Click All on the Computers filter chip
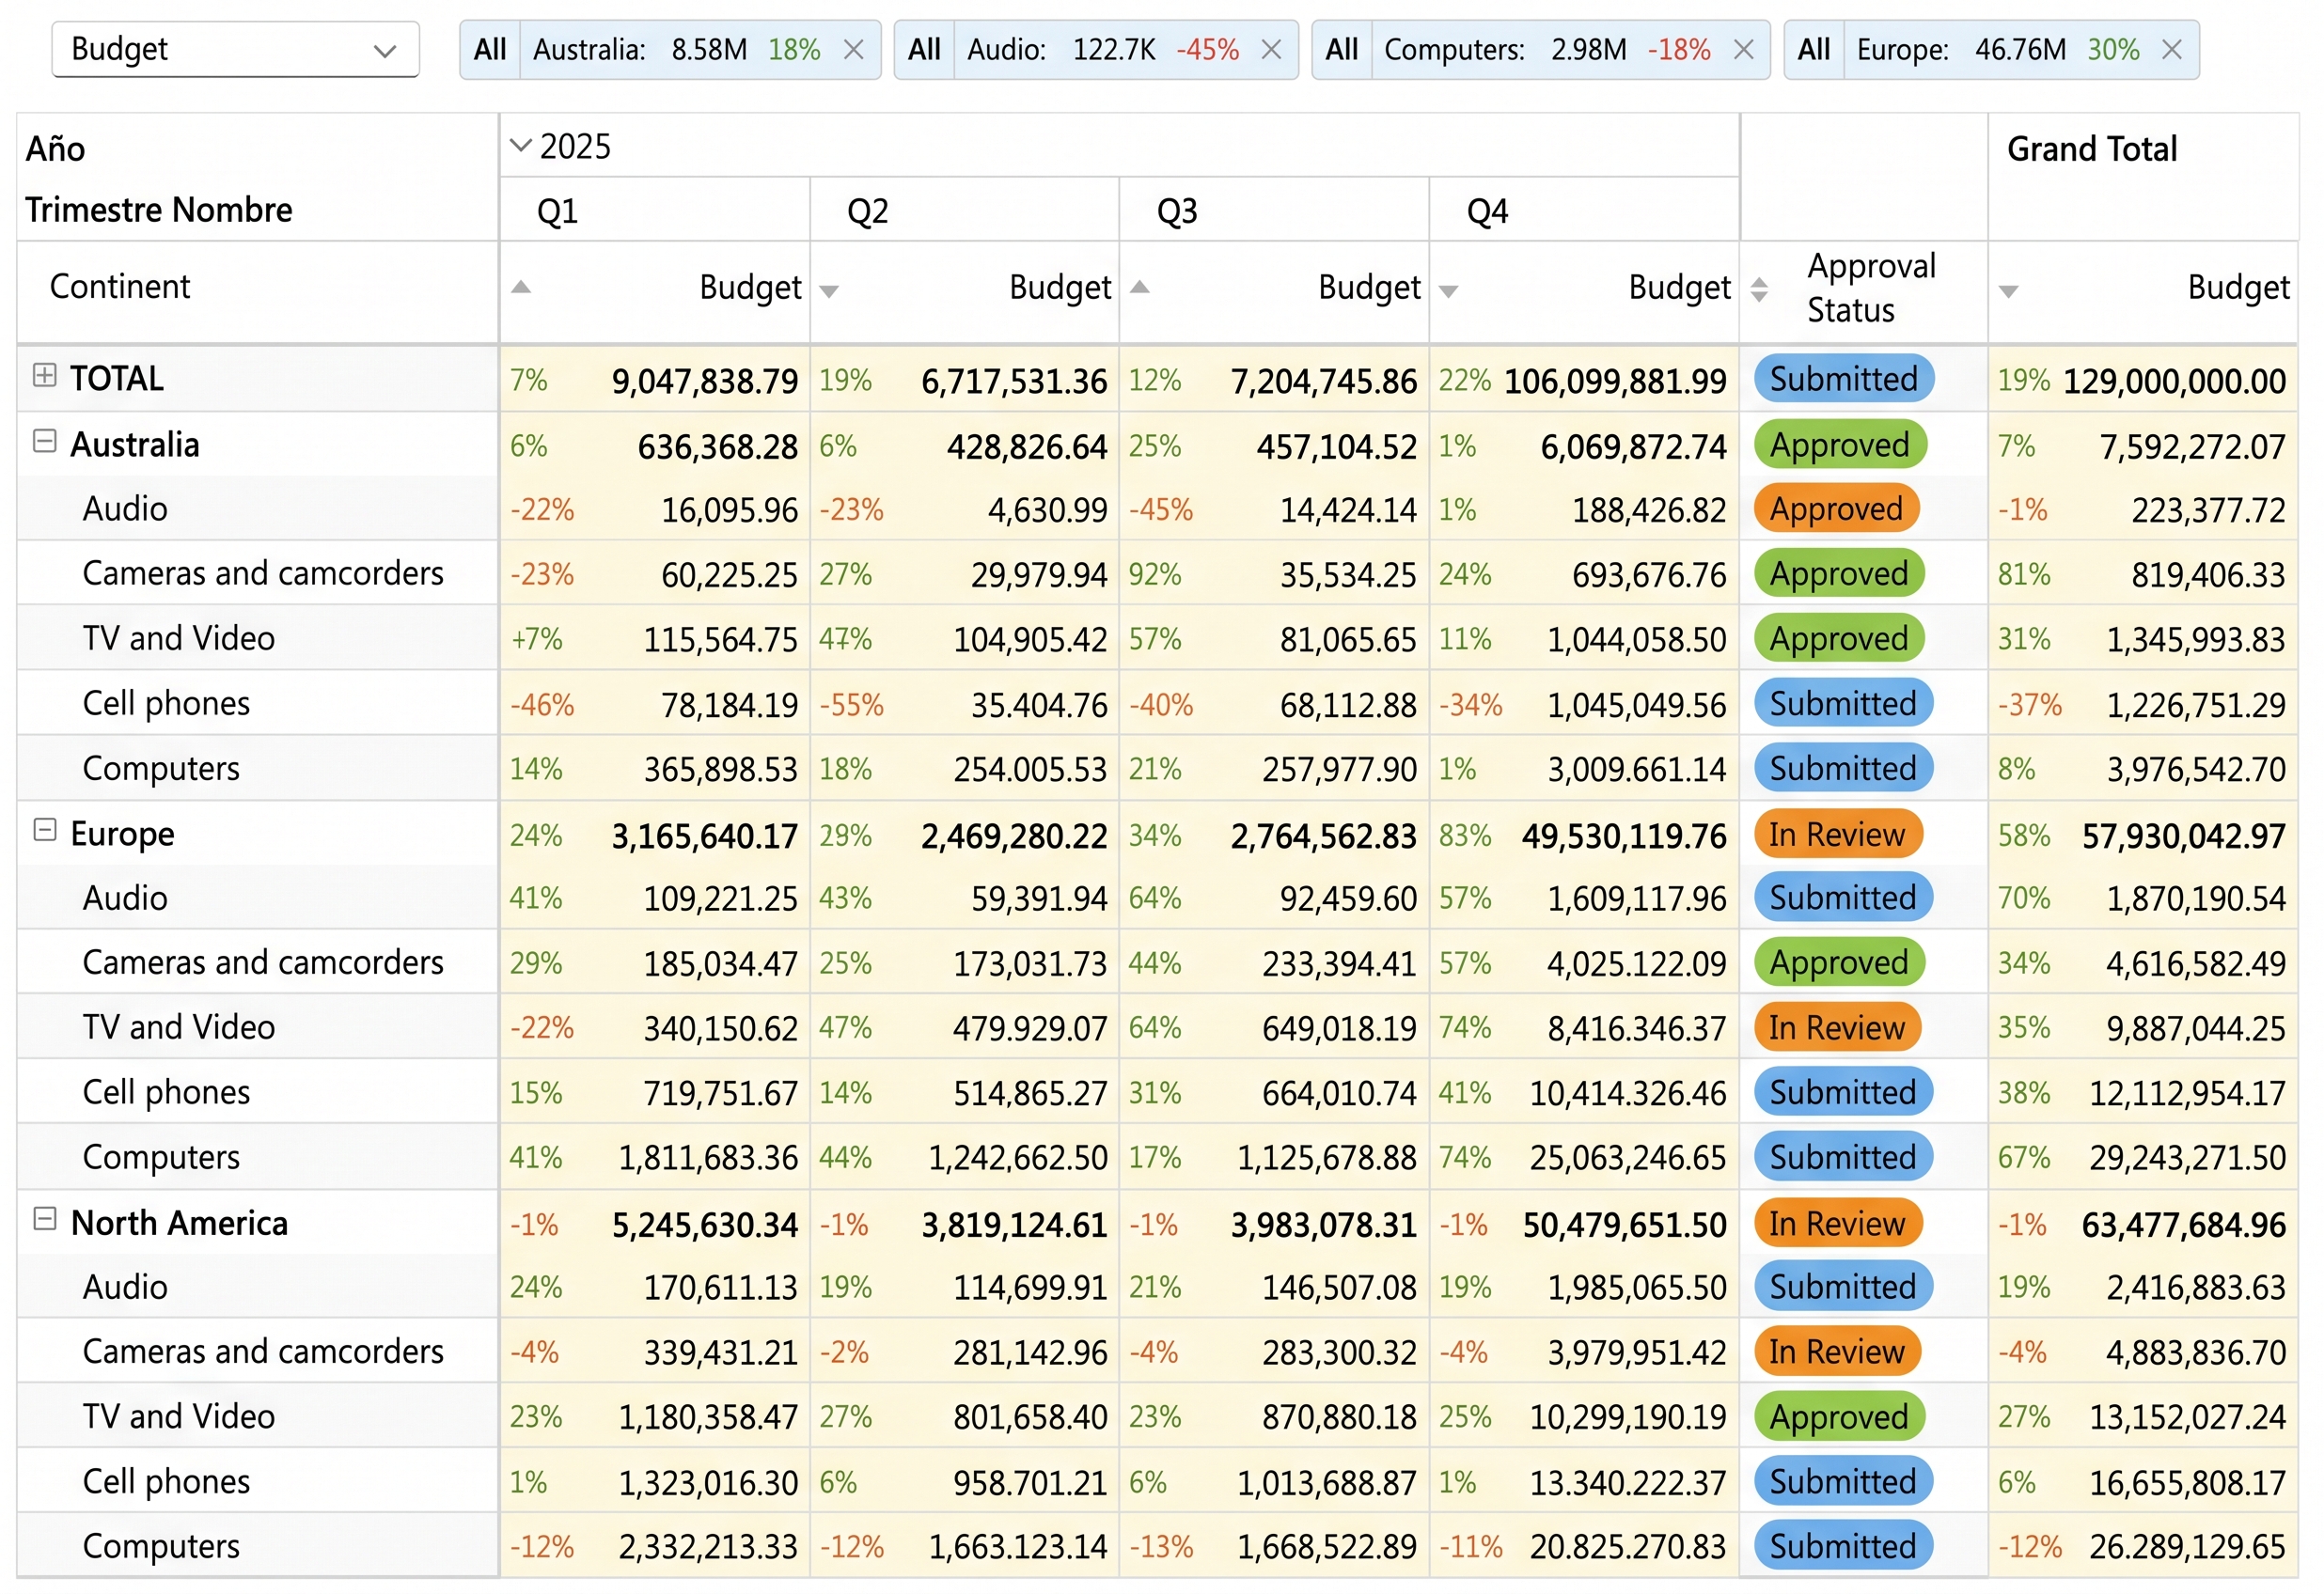Screen dimensions: 2324x1594 (x=1341, y=49)
